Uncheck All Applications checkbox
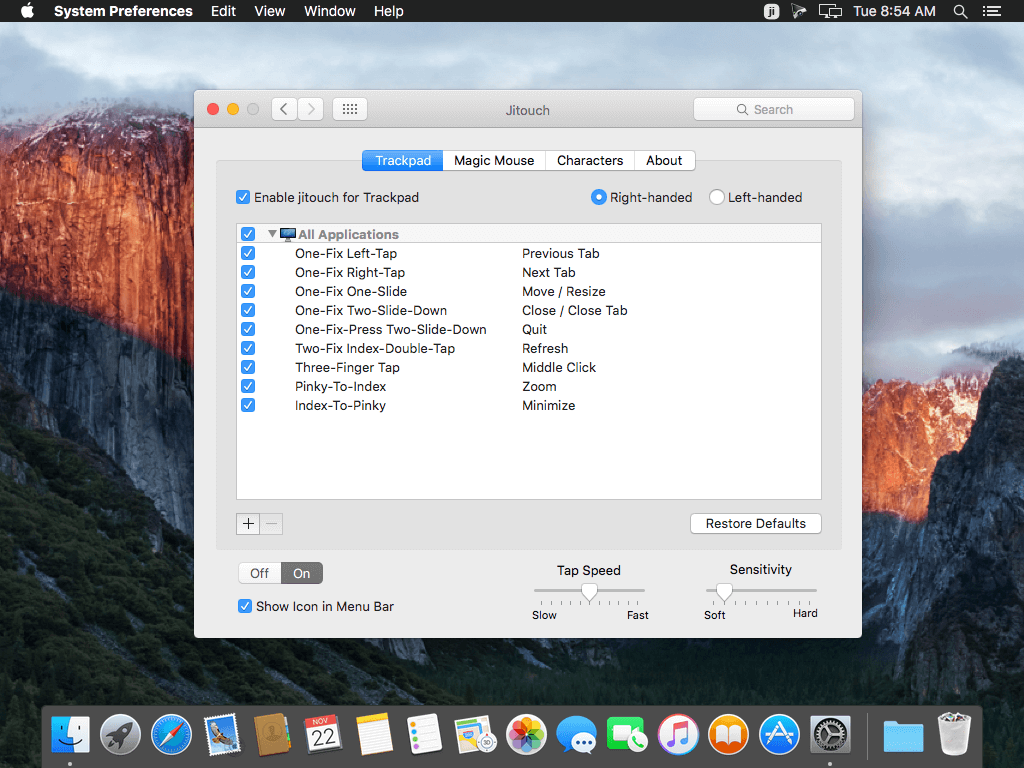The image size is (1024, 768). click(248, 234)
